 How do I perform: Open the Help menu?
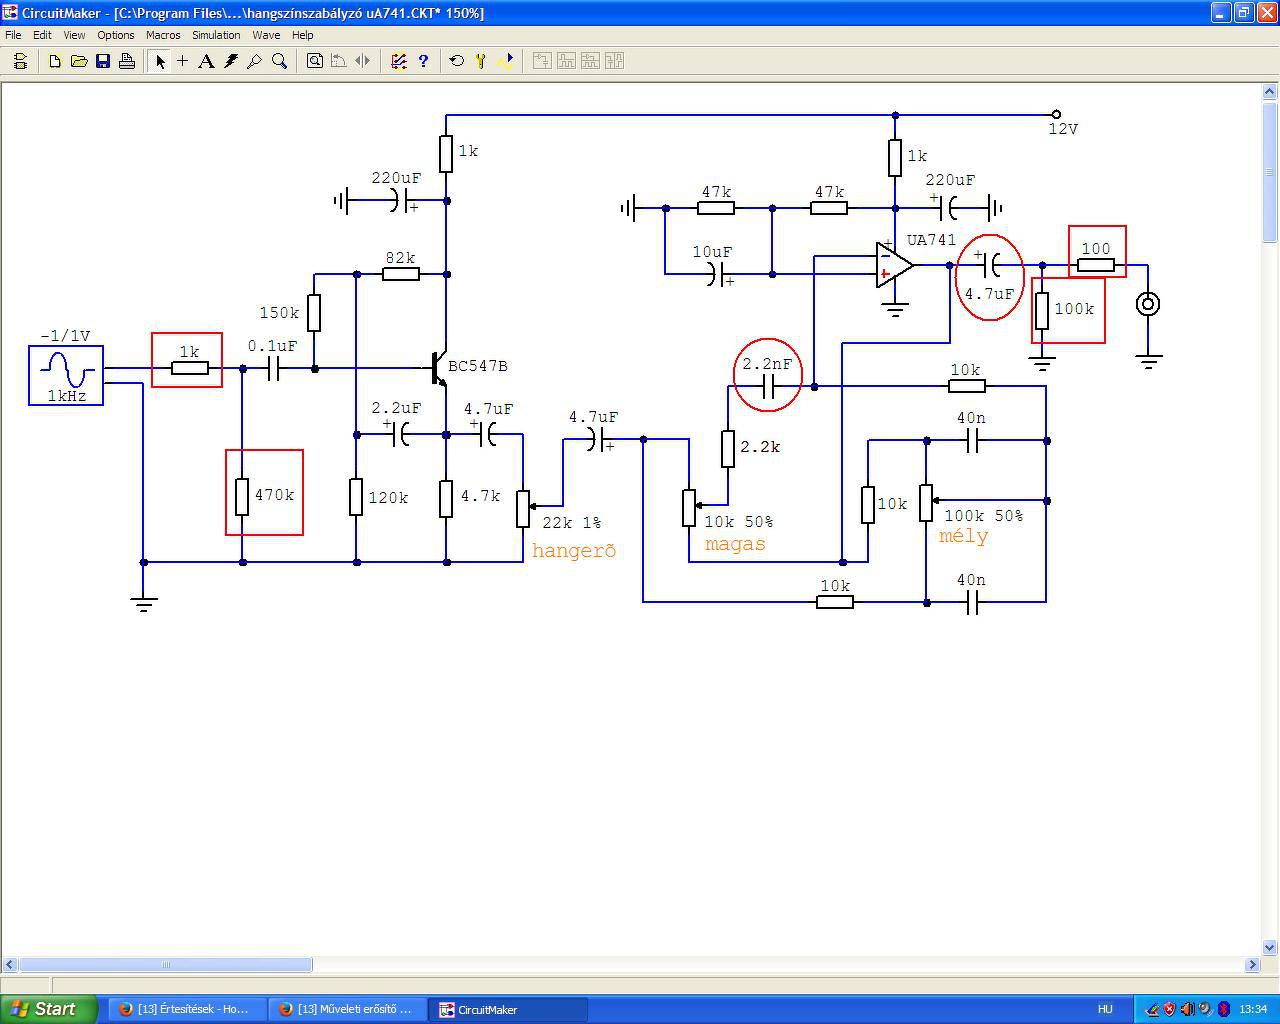pyautogui.click(x=303, y=35)
